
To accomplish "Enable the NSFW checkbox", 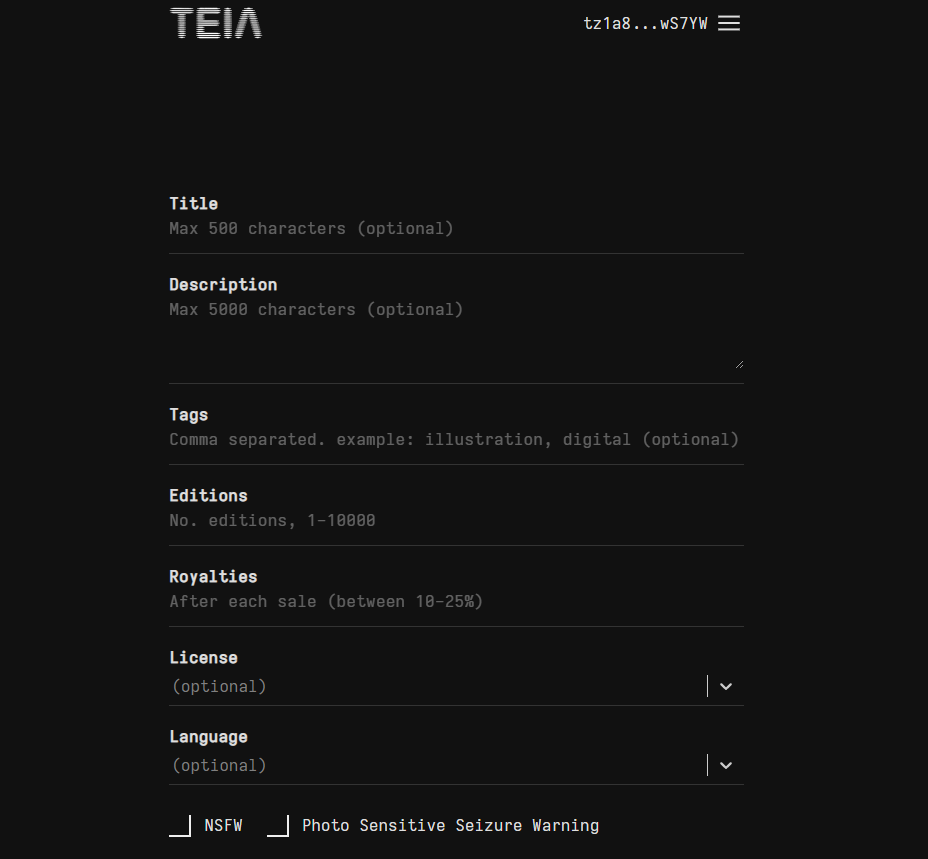I will tap(180, 826).
